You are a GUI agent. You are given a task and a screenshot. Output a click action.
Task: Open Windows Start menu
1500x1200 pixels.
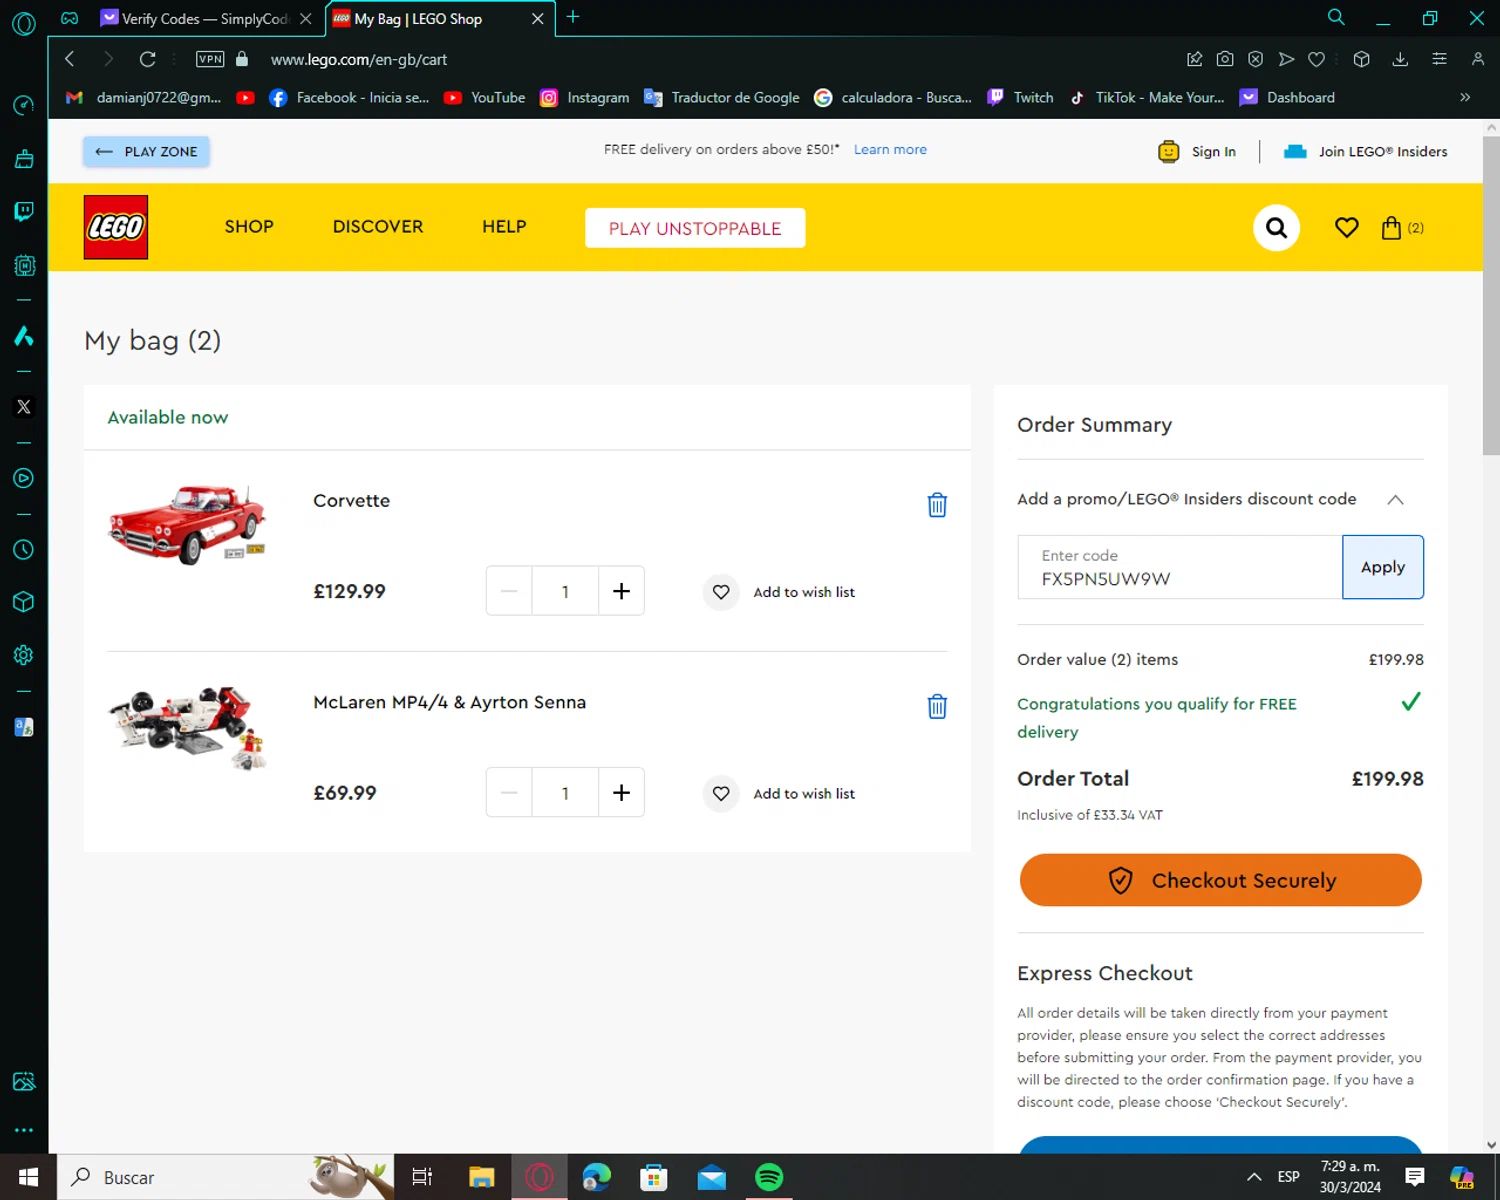(28, 1177)
